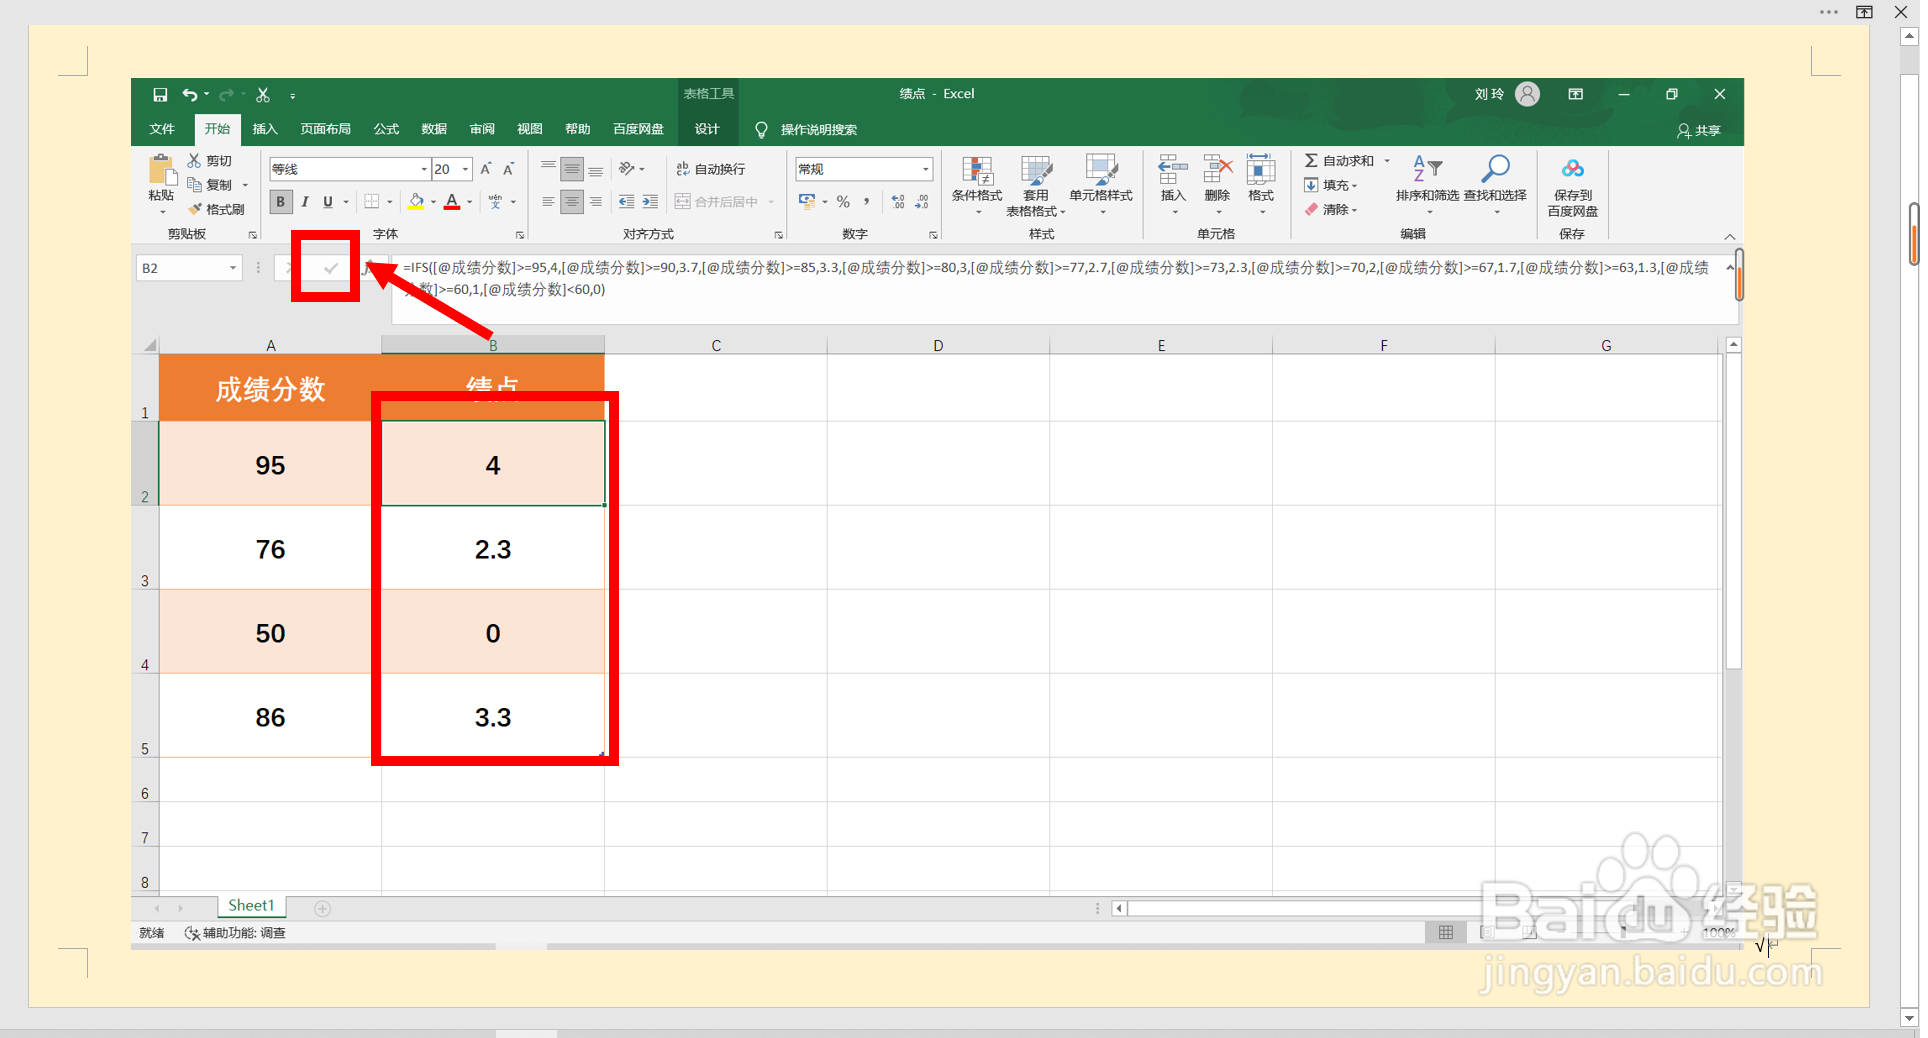Viewport: 1928px width, 1038px height.
Task: Open number format dropdown (常规)
Action: coord(926,169)
